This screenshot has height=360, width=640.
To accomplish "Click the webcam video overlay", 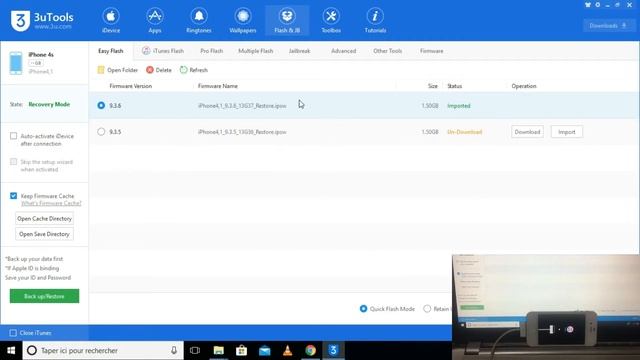I will pos(546,307).
